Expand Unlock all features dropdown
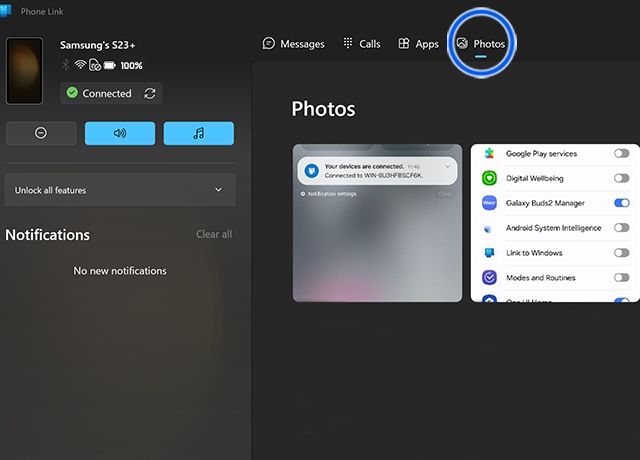 [x=120, y=190]
